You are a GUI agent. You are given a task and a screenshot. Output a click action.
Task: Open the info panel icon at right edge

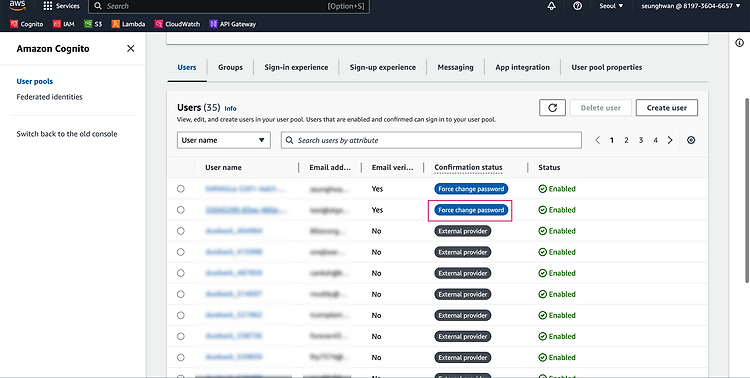739,43
